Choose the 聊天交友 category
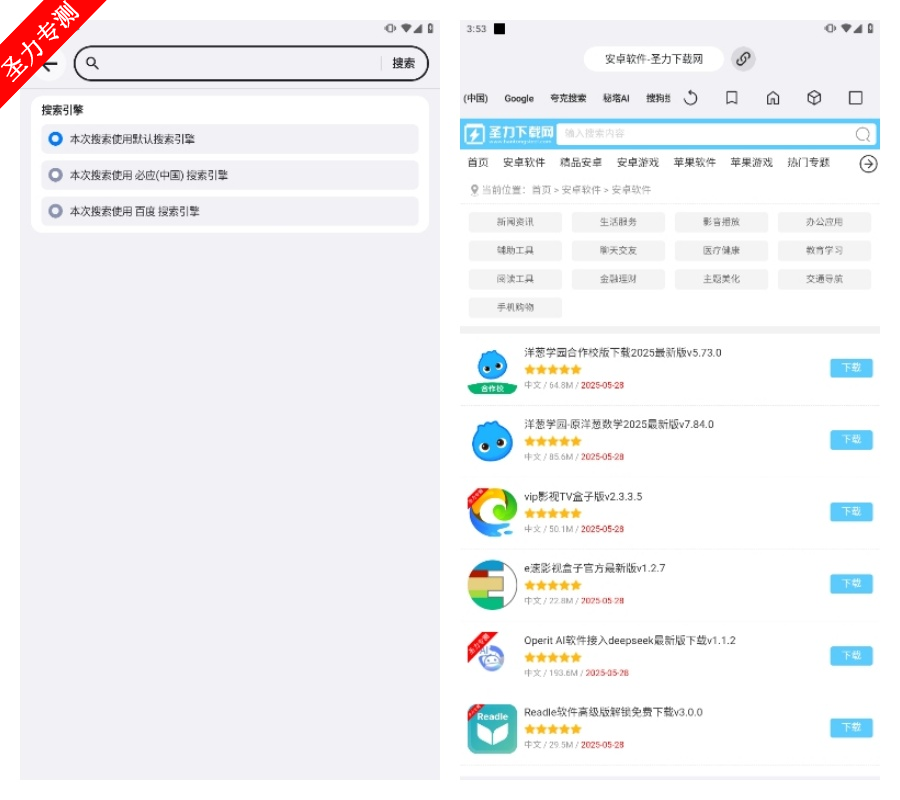 [618, 251]
